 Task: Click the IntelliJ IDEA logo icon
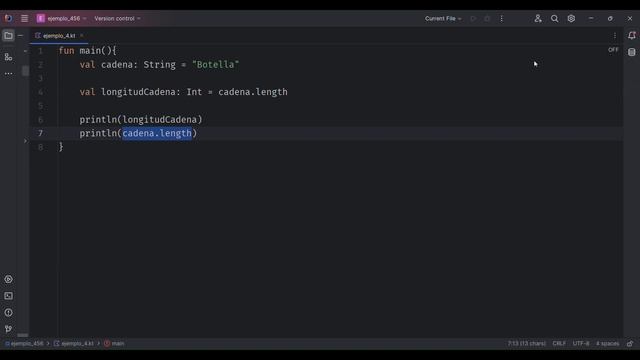(8, 18)
